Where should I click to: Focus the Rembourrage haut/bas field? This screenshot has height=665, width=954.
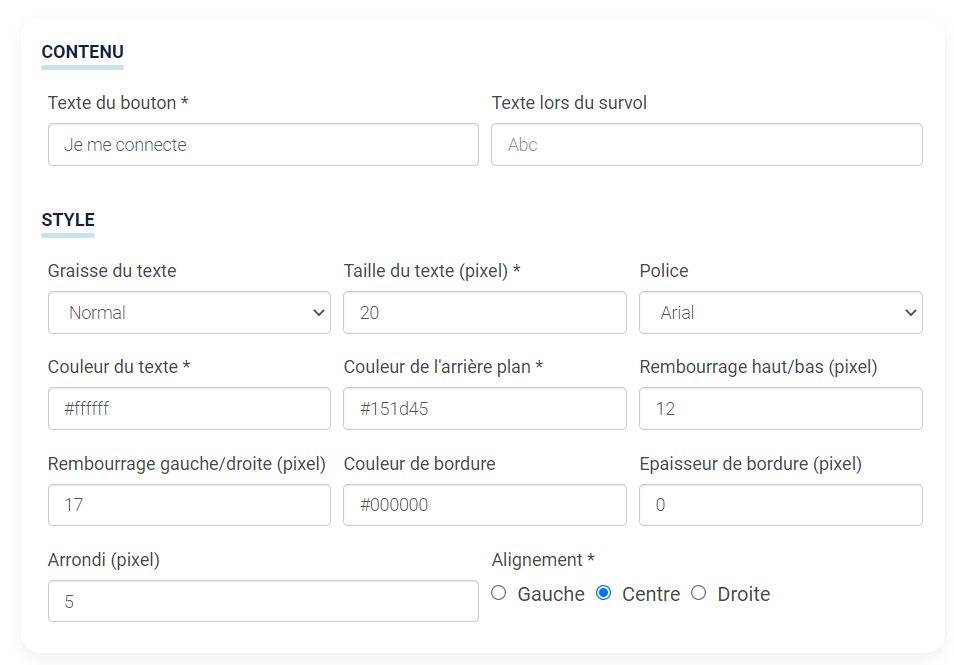pos(781,409)
